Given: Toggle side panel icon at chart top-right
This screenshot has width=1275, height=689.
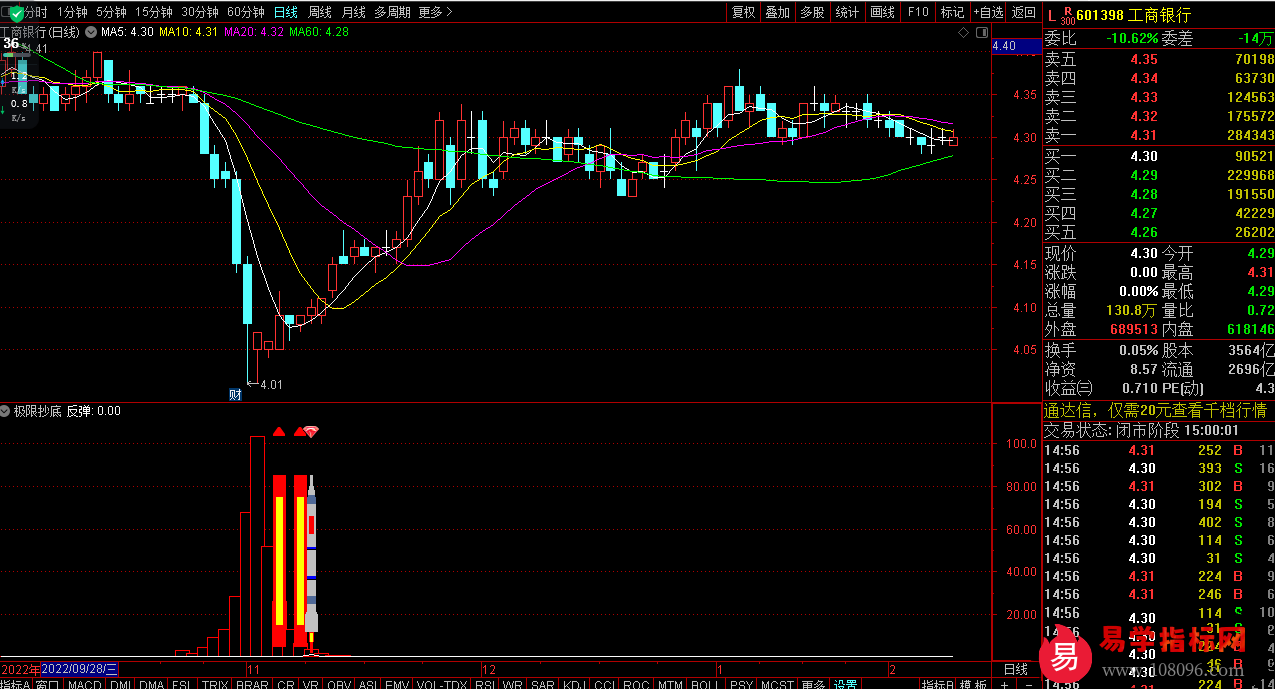Looking at the screenshot, I should [x=981, y=32].
